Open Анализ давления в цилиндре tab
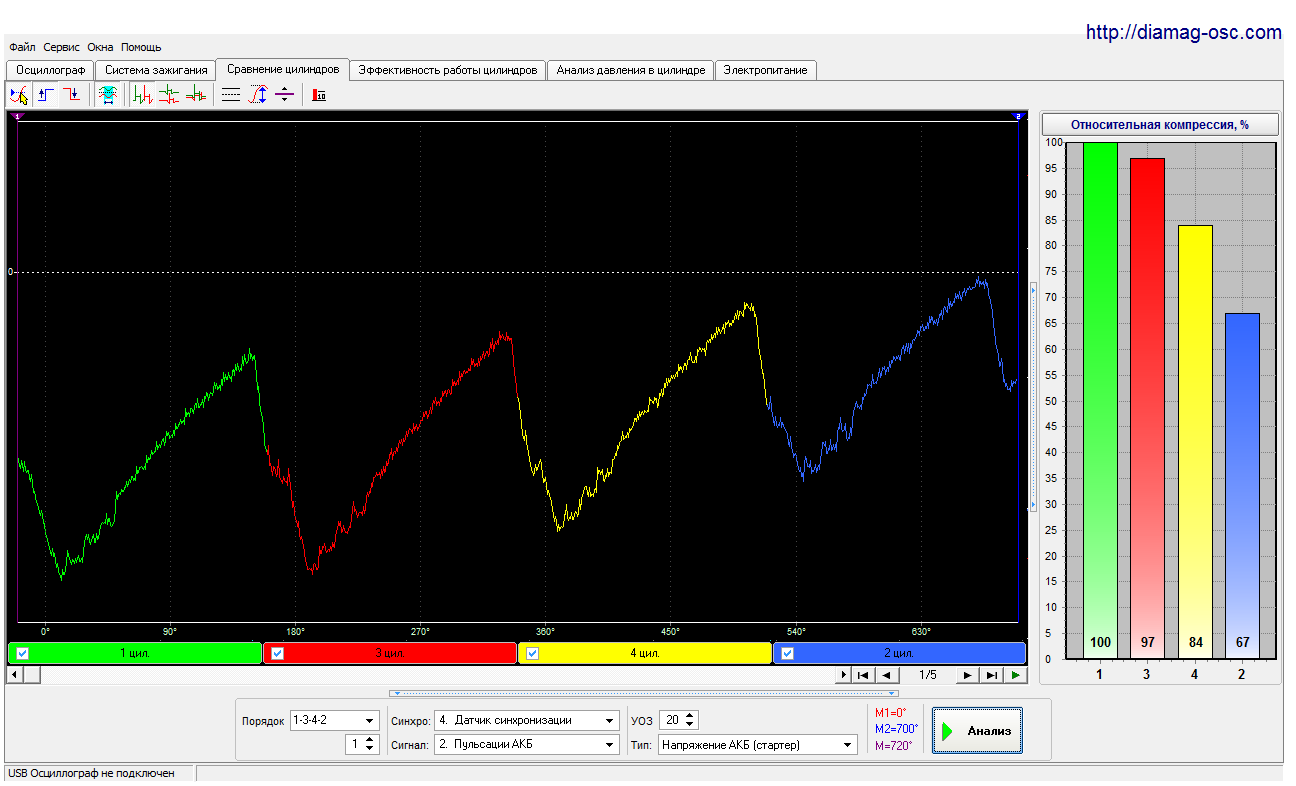This screenshot has height=786, width=1296. 631,70
